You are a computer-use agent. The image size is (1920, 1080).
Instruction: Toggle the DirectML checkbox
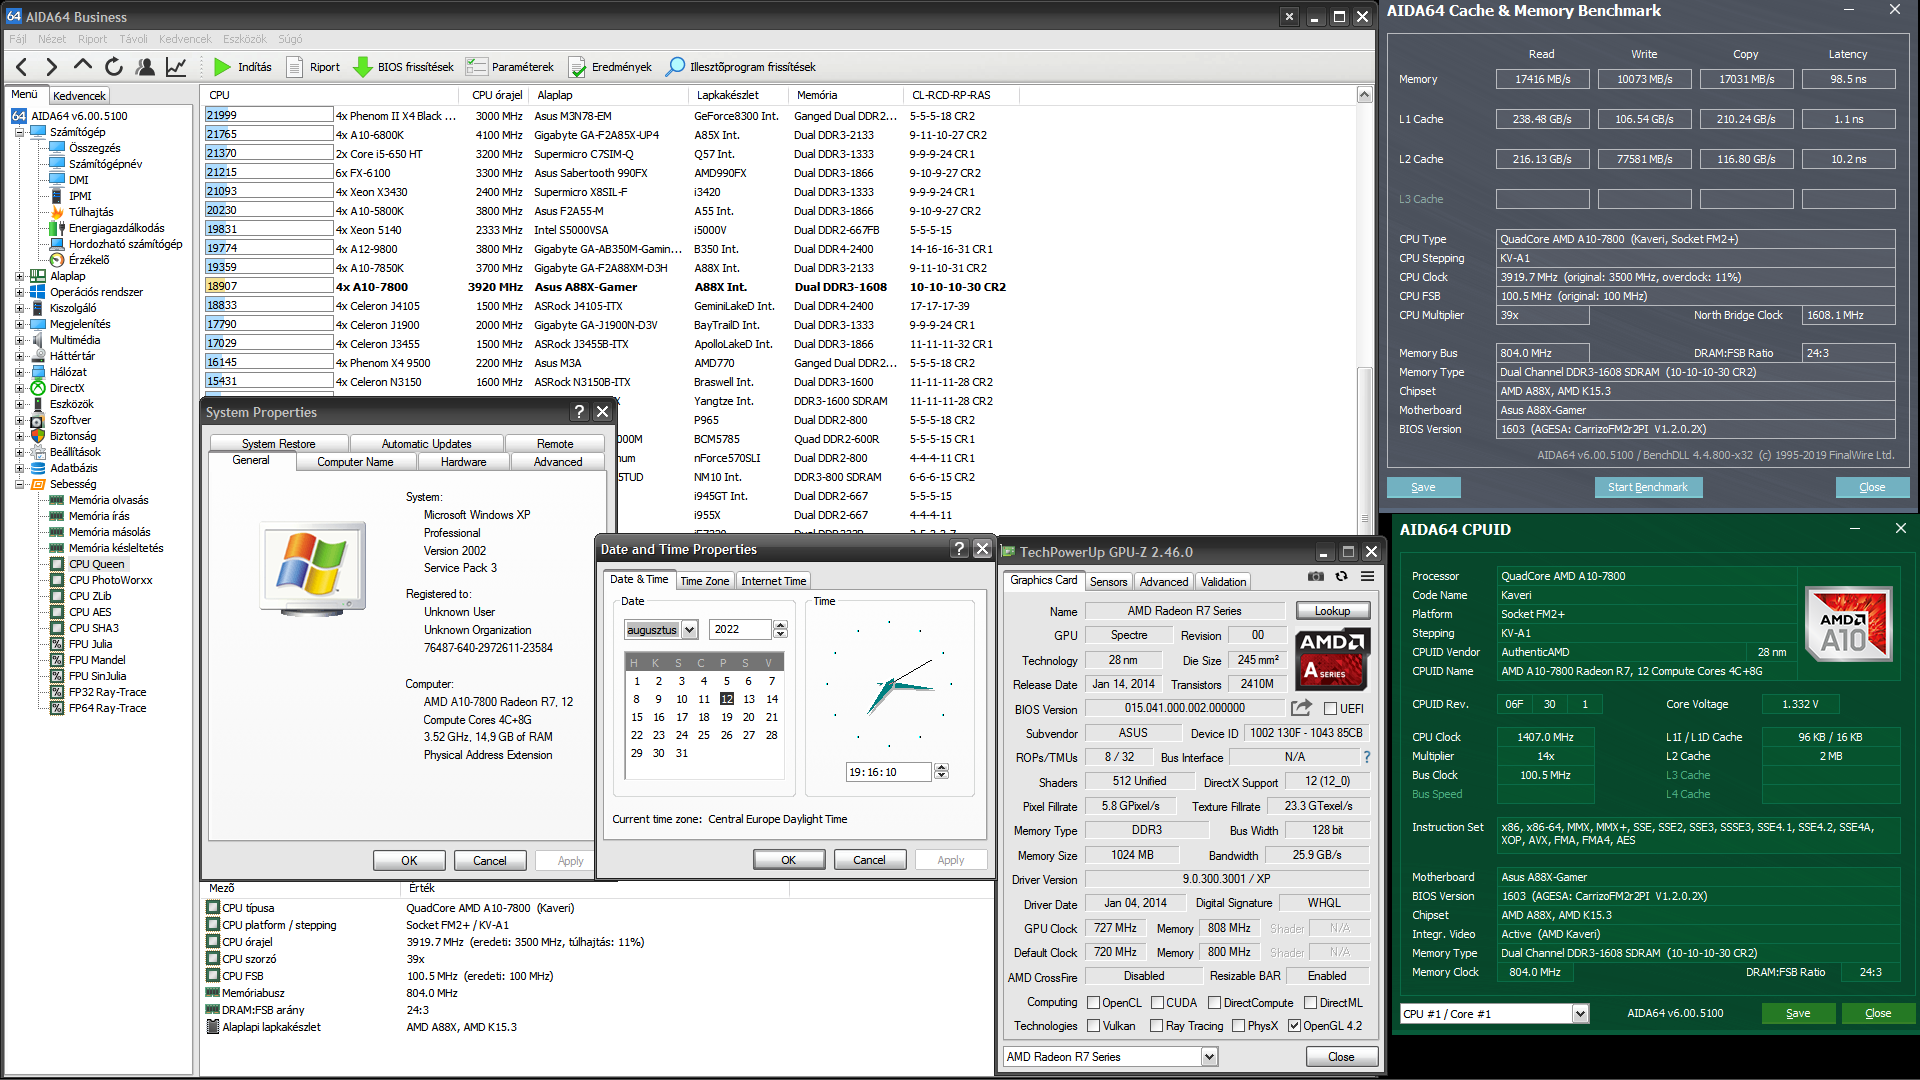(x=1310, y=1003)
